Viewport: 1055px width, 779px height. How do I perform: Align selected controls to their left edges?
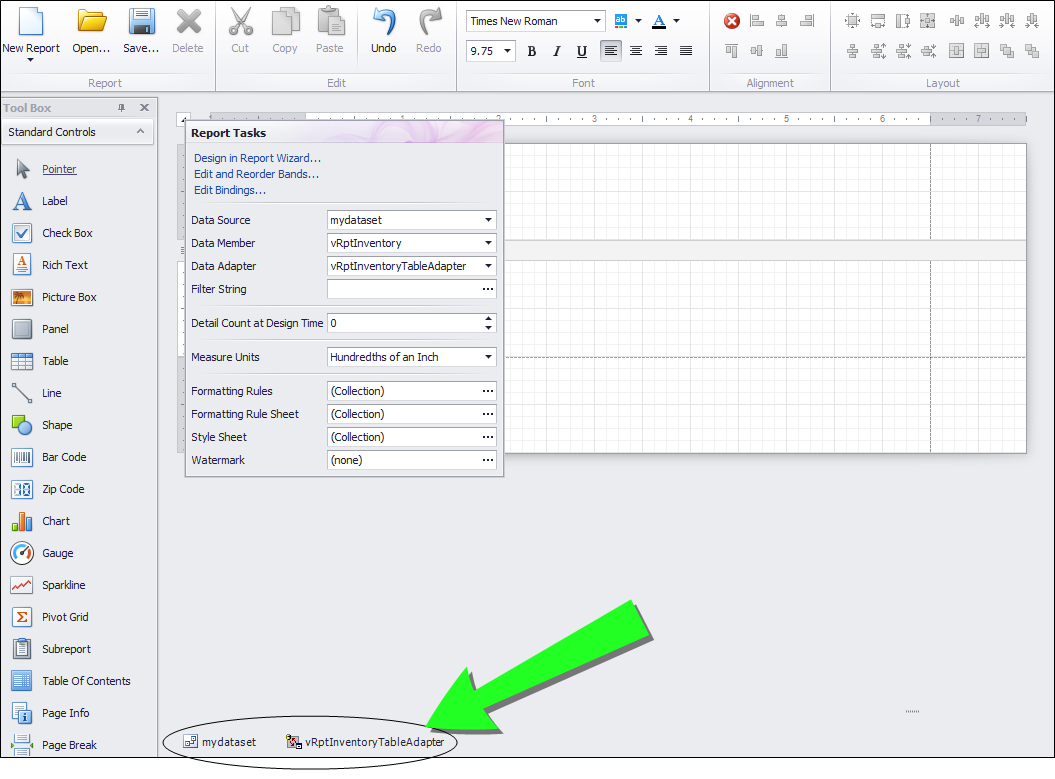[x=757, y=22]
